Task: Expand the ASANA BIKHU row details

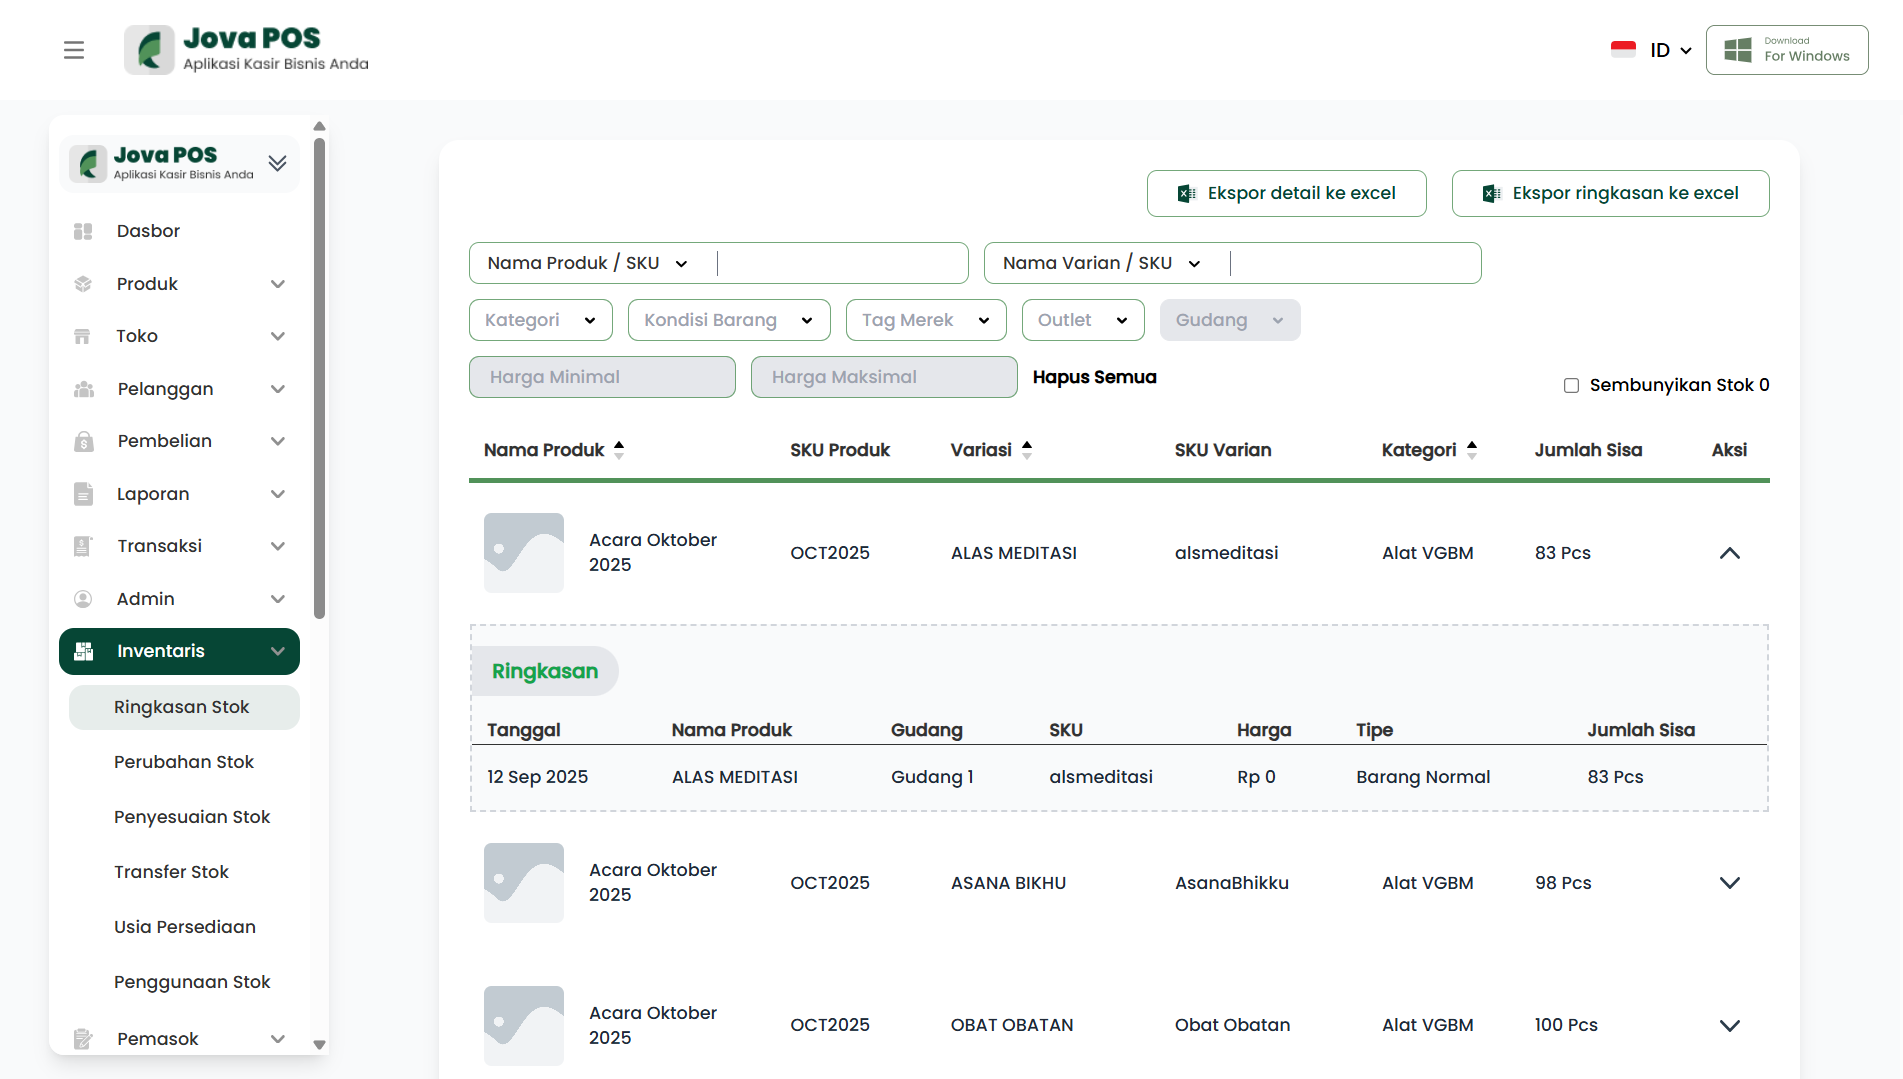Action: tap(1729, 883)
